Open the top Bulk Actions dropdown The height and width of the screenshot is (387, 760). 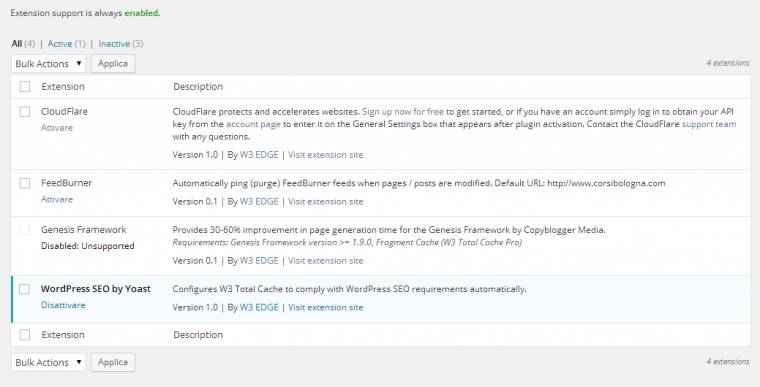pyautogui.click(x=48, y=64)
